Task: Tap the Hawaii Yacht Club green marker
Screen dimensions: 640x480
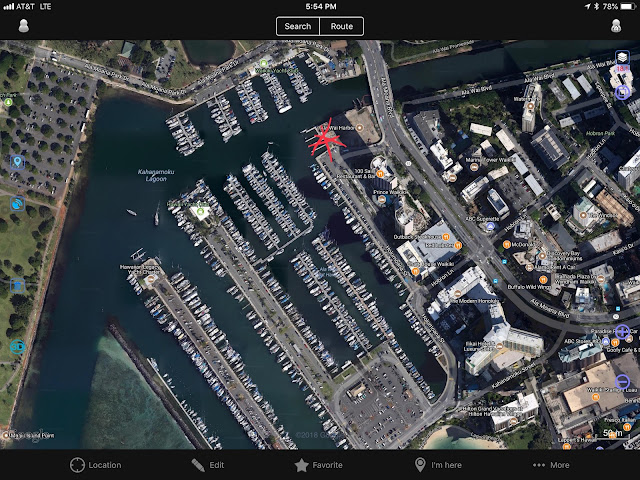Action: (200, 211)
